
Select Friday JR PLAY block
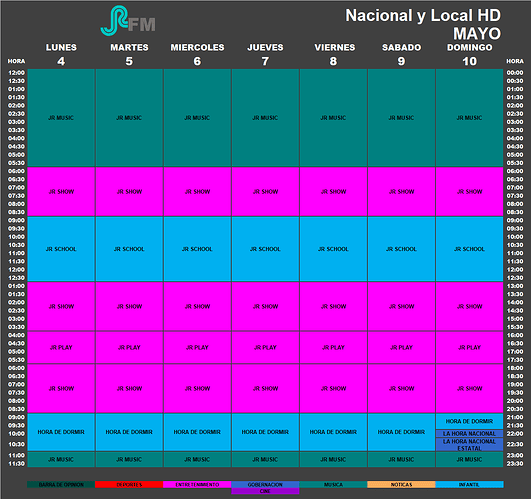point(334,347)
